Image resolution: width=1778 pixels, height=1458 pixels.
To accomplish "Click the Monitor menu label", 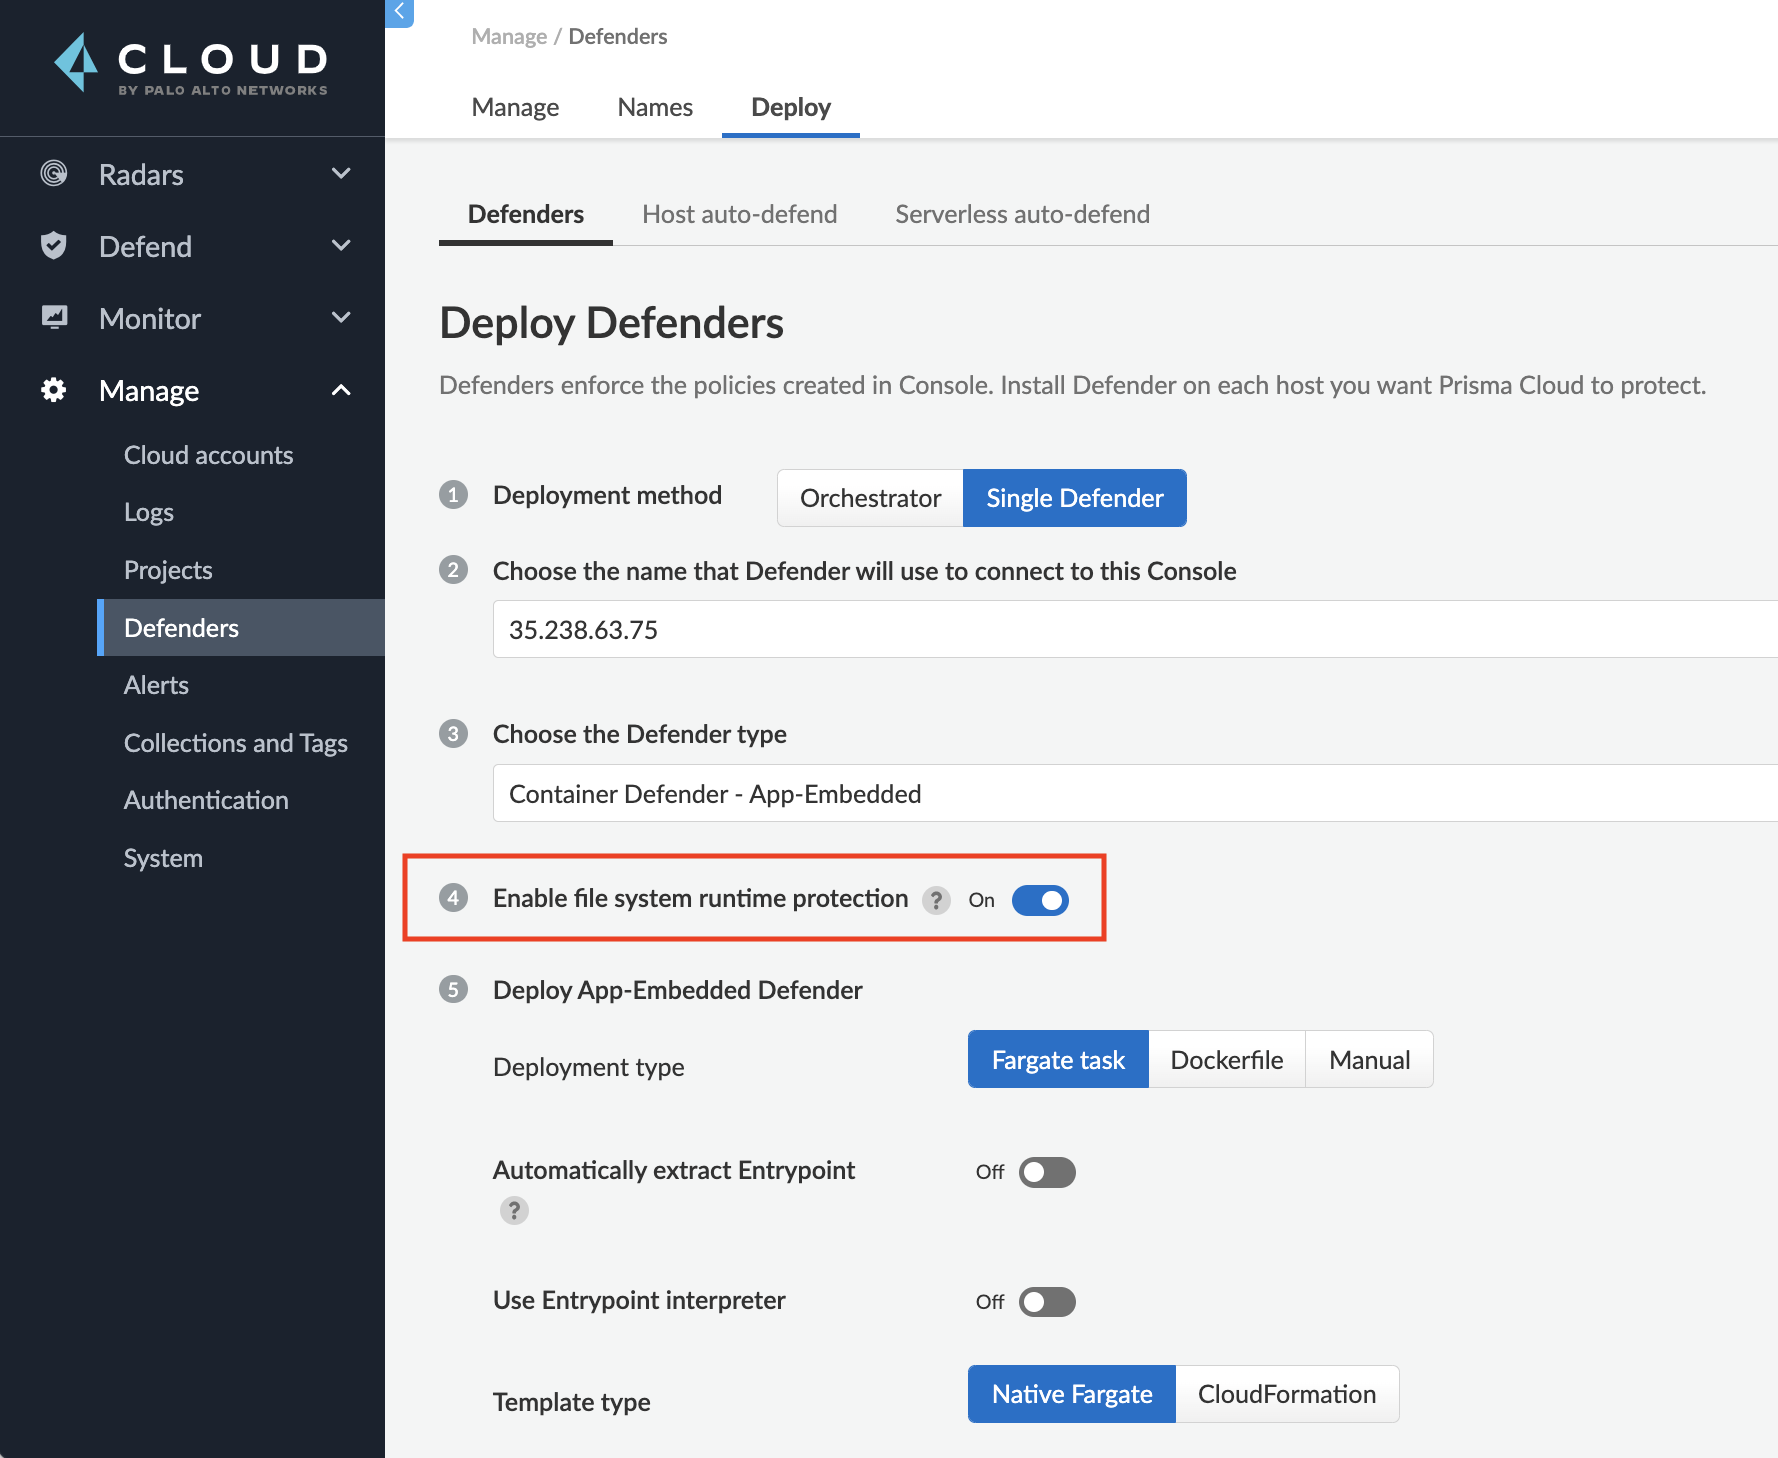I will click(x=150, y=319).
